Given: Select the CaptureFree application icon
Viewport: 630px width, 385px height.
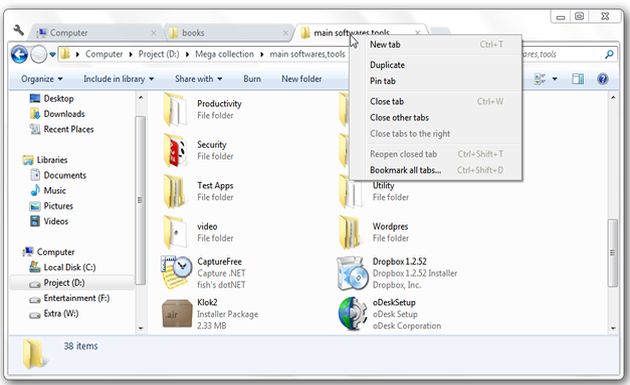Looking at the screenshot, I should coord(176,272).
